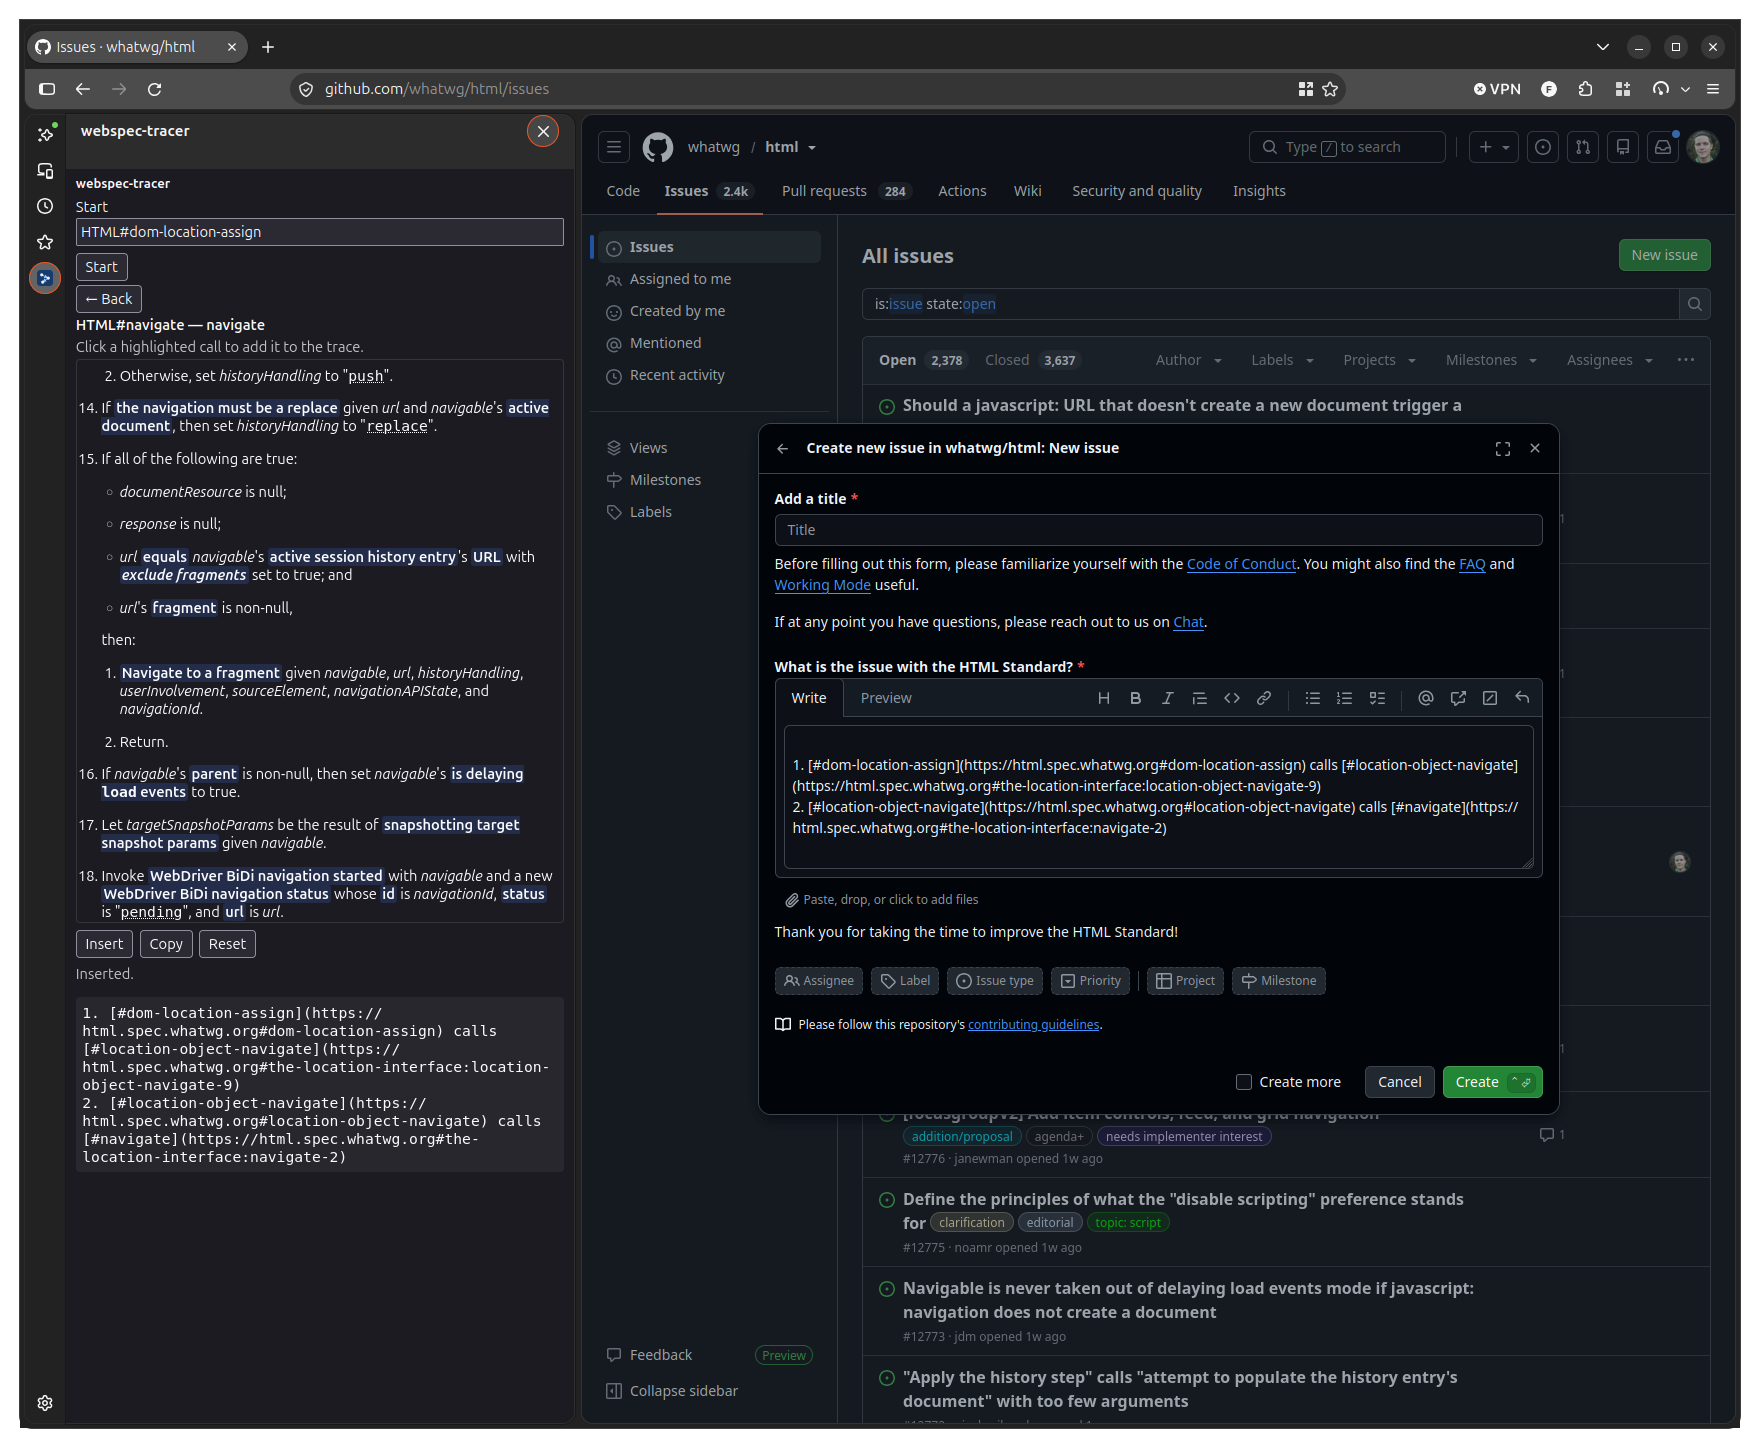Open pull requests icon in GitHub header
The image size is (1760, 1448).
[1583, 147]
